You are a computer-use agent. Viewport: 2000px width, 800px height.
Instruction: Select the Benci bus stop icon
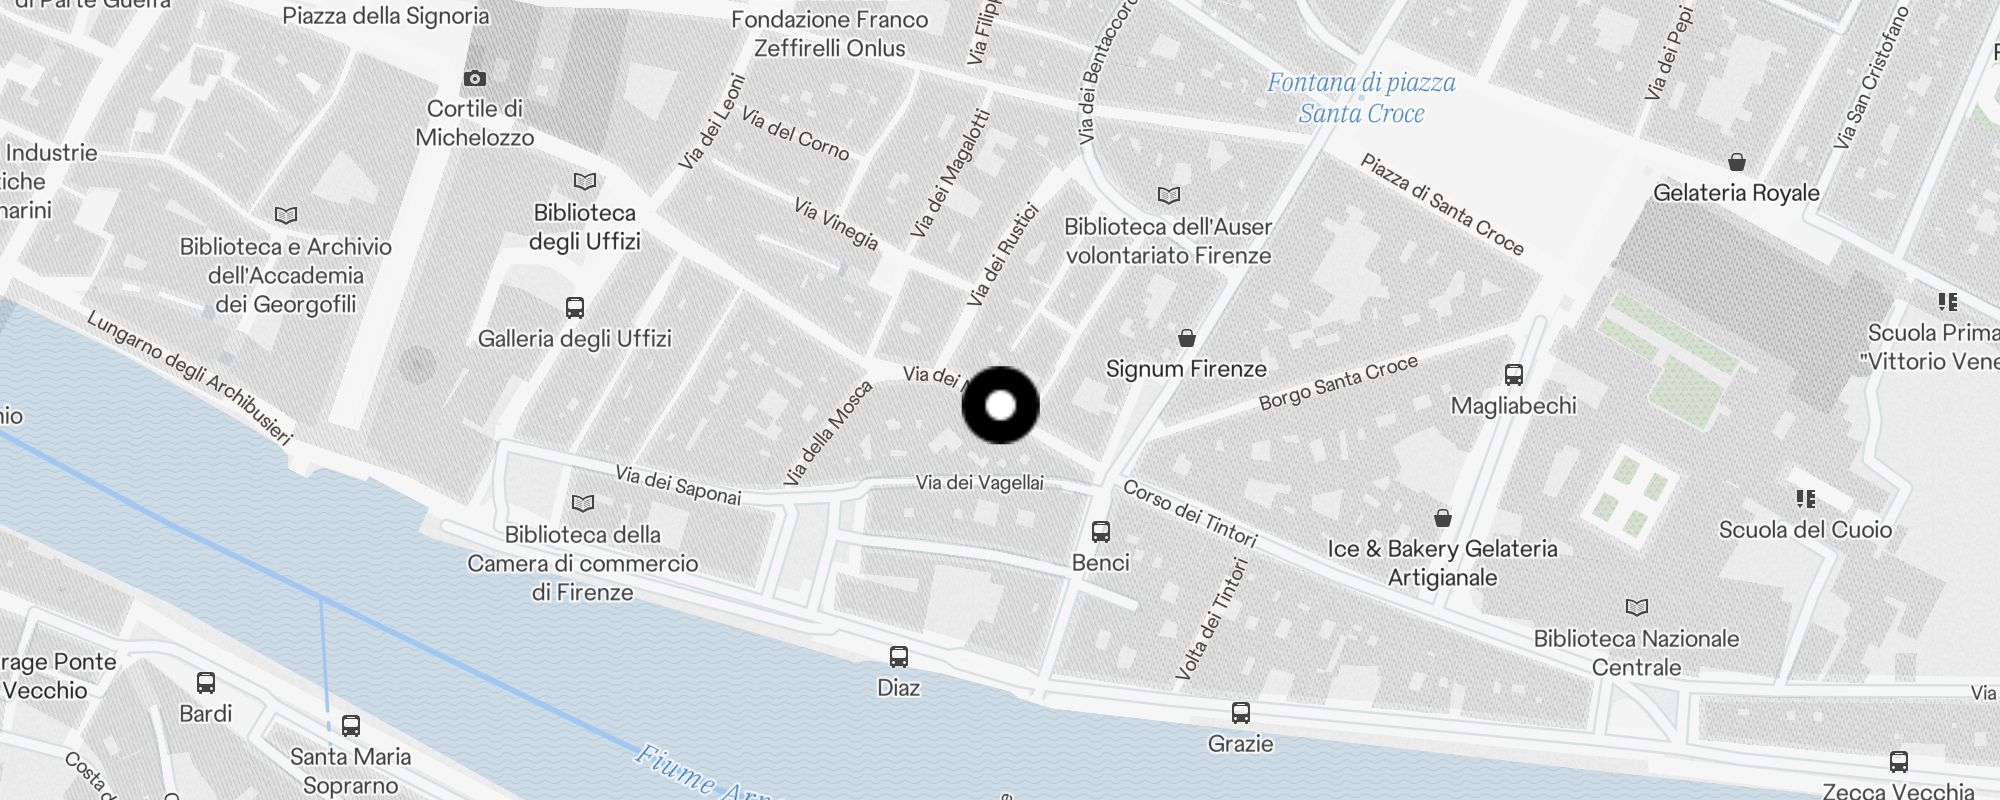1101,531
